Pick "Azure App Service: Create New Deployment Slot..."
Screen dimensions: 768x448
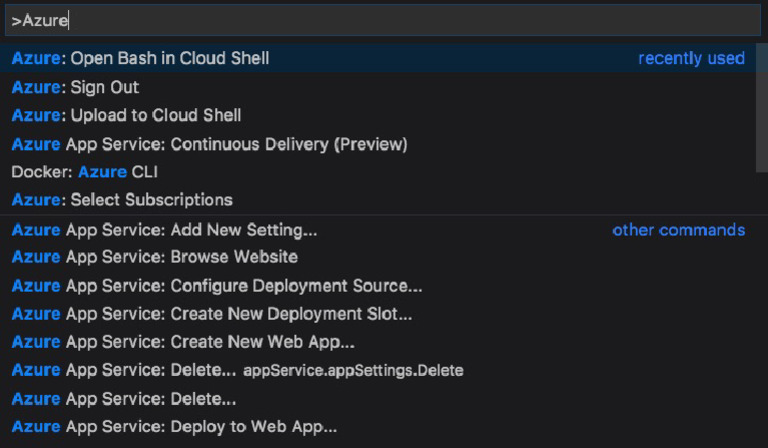coord(378,314)
